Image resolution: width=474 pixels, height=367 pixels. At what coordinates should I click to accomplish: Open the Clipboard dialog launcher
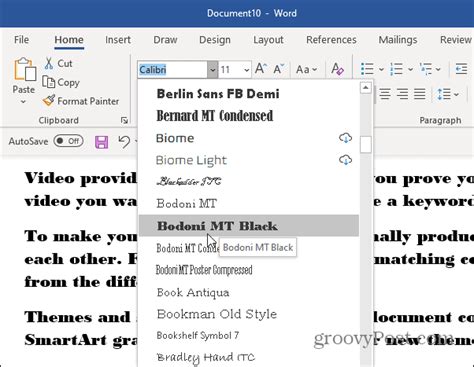[x=124, y=120]
